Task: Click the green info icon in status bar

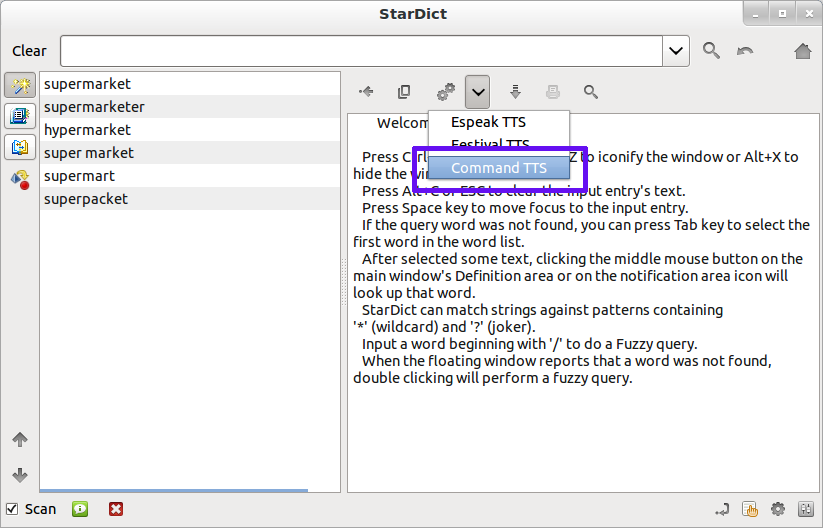Action: [80, 509]
